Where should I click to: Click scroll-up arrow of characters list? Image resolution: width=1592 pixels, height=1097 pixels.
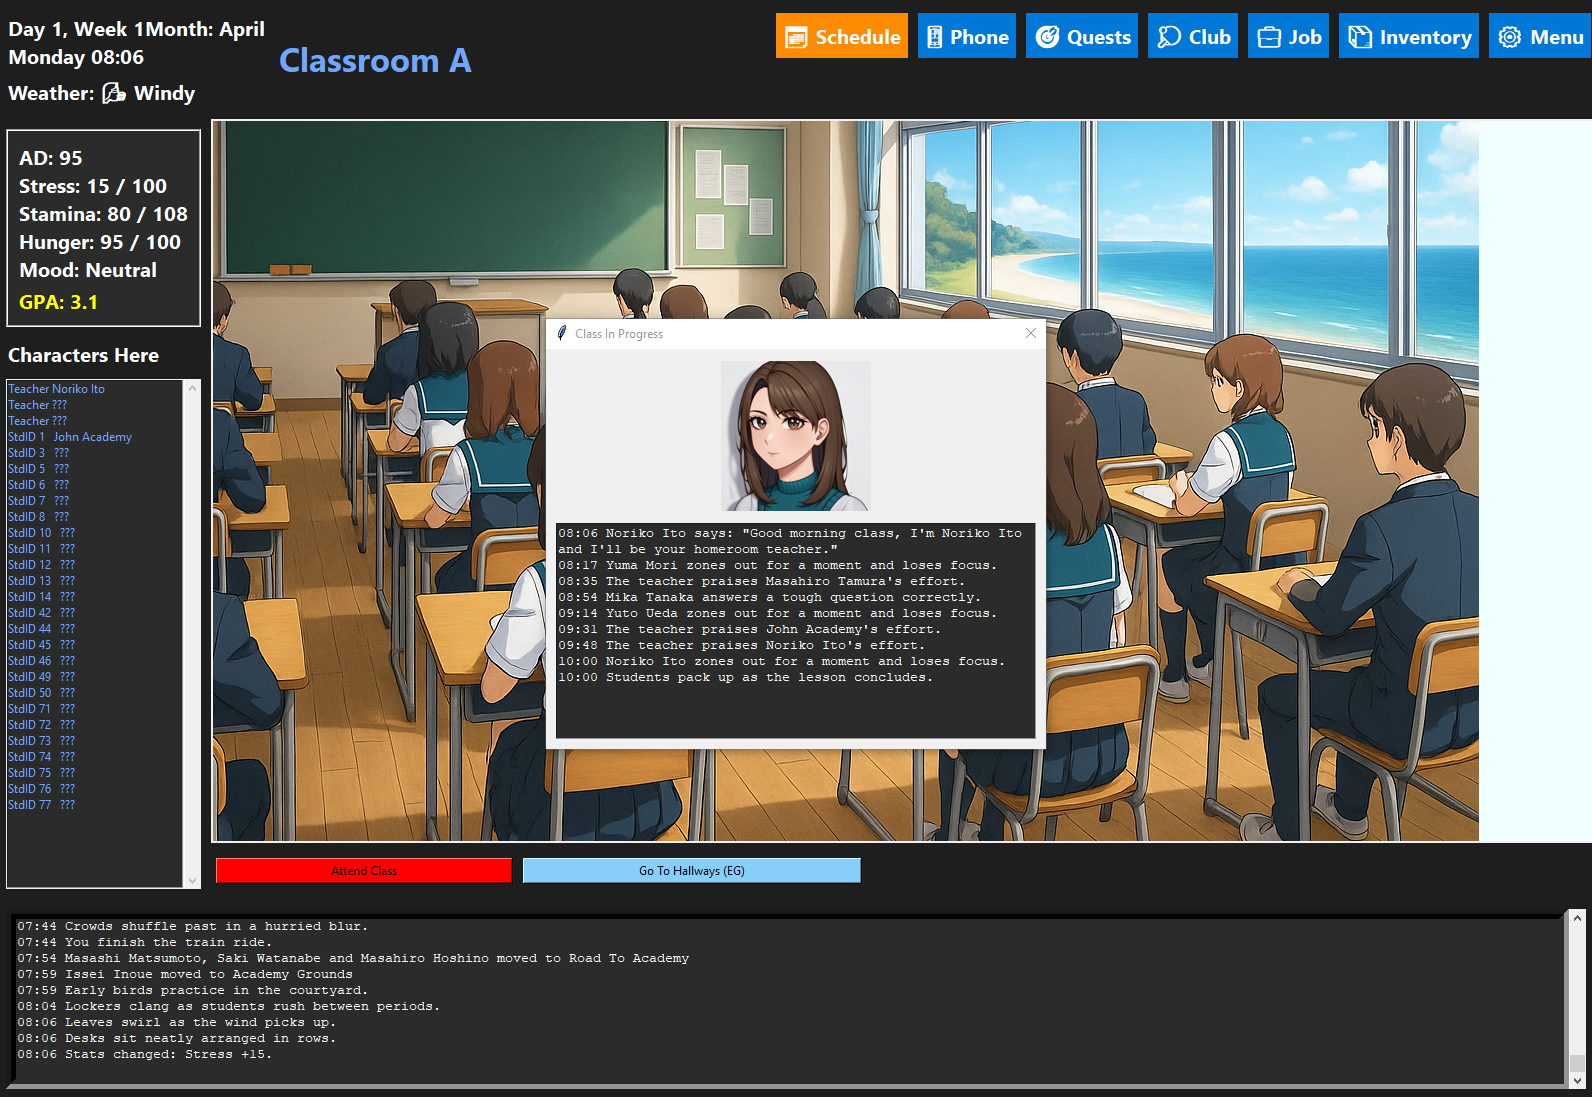192,387
